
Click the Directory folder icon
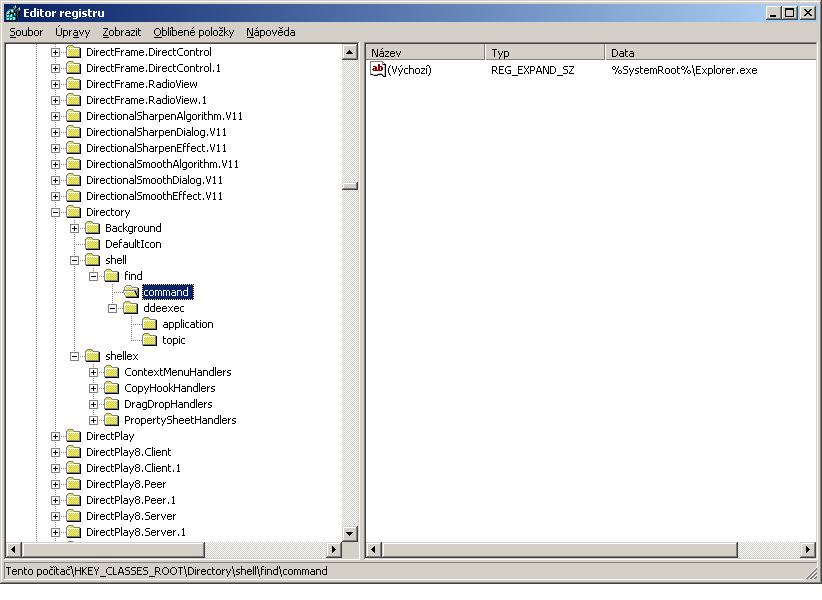click(x=73, y=212)
